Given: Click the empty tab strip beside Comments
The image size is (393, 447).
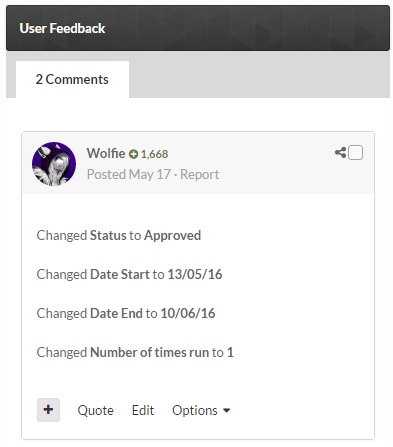Looking at the screenshot, I should tap(259, 75).
